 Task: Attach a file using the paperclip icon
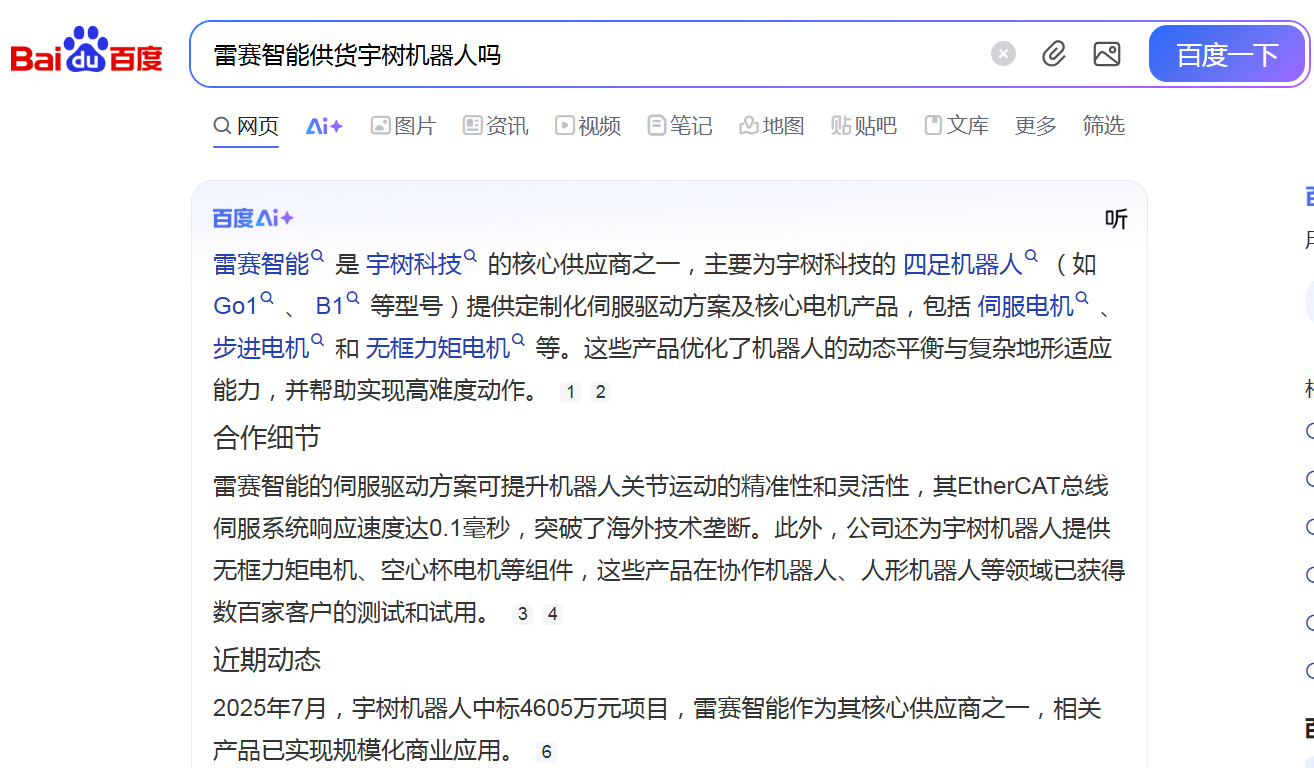coord(1054,54)
